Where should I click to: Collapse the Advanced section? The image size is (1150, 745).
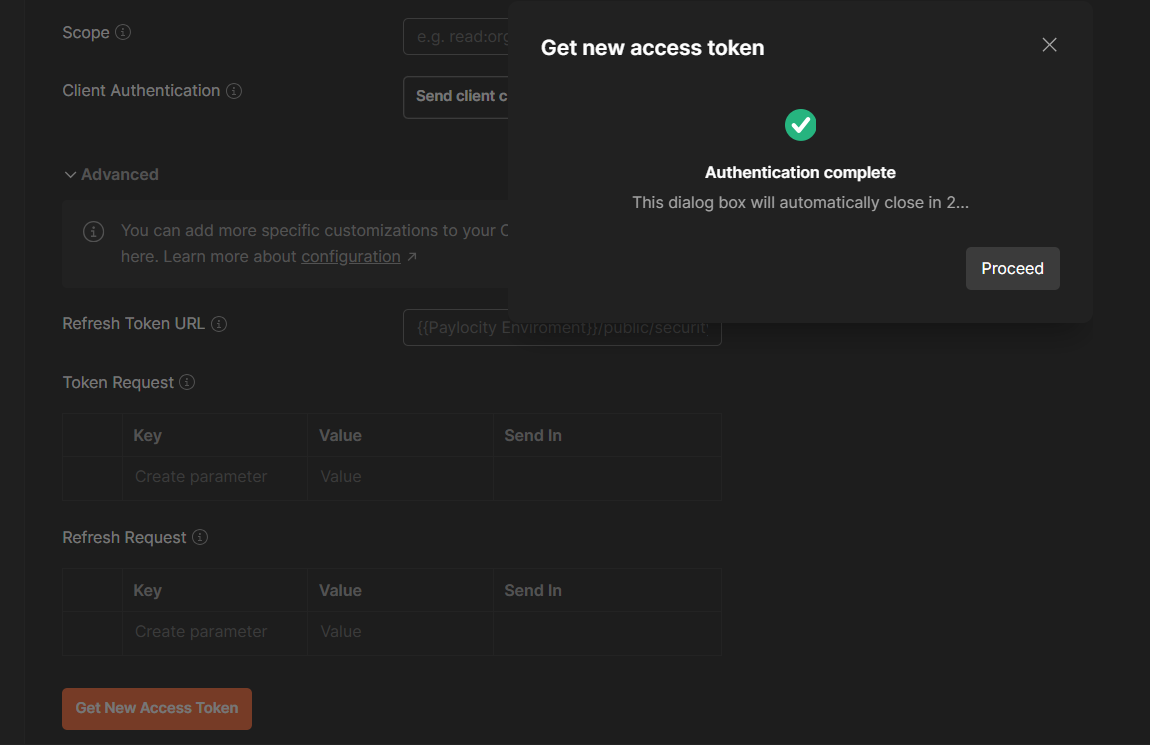[111, 175]
